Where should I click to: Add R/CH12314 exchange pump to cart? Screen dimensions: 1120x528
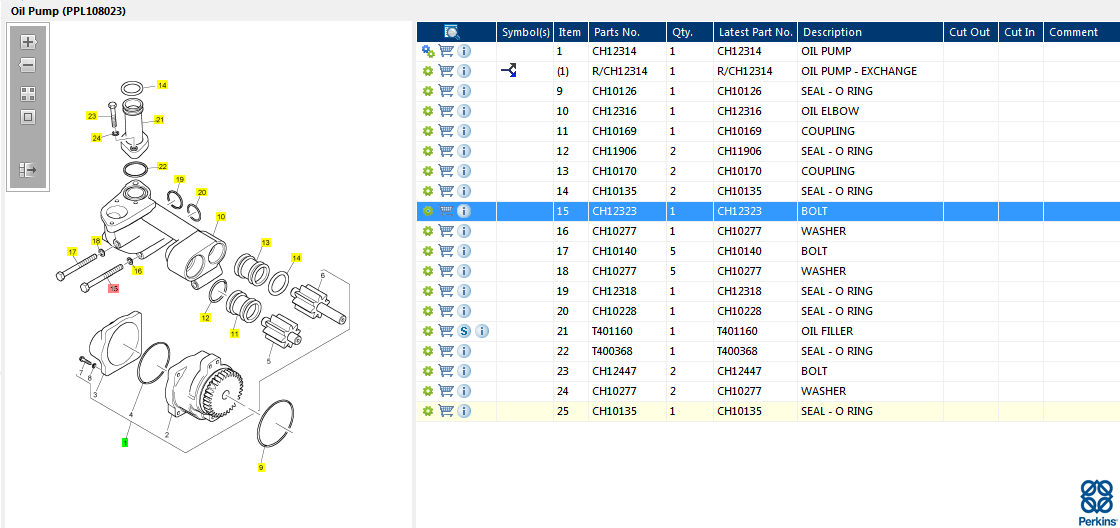446,71
